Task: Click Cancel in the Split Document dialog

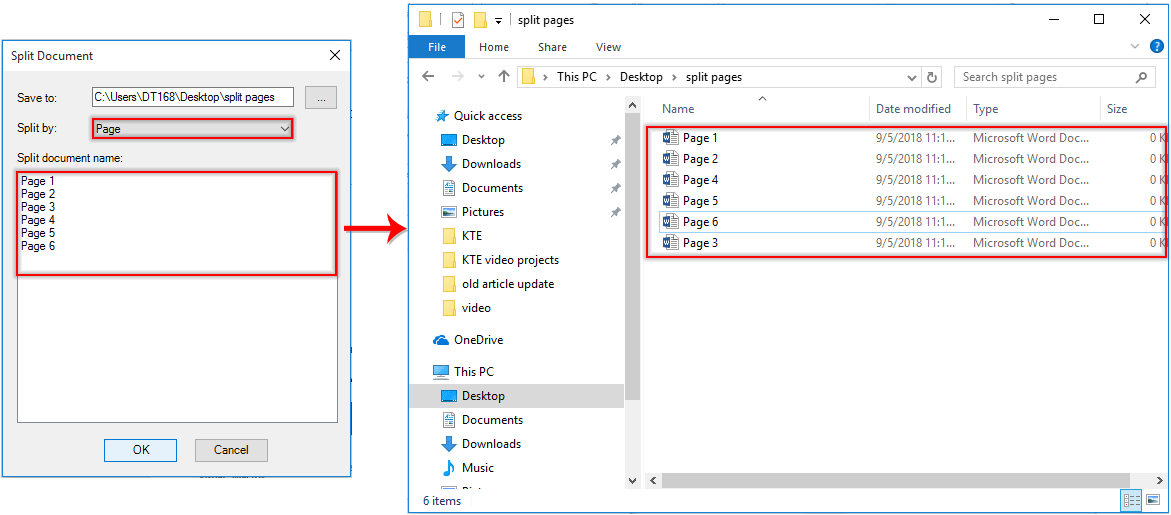Action: click(232, 450)
